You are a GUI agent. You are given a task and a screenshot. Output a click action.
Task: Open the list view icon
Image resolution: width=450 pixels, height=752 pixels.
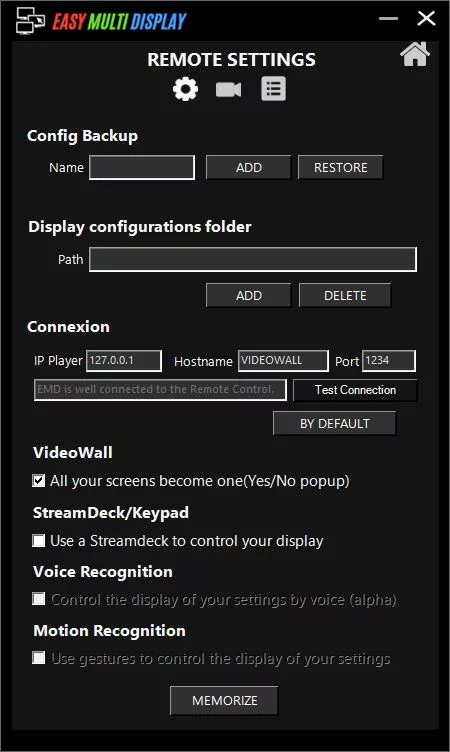point(273,89)
